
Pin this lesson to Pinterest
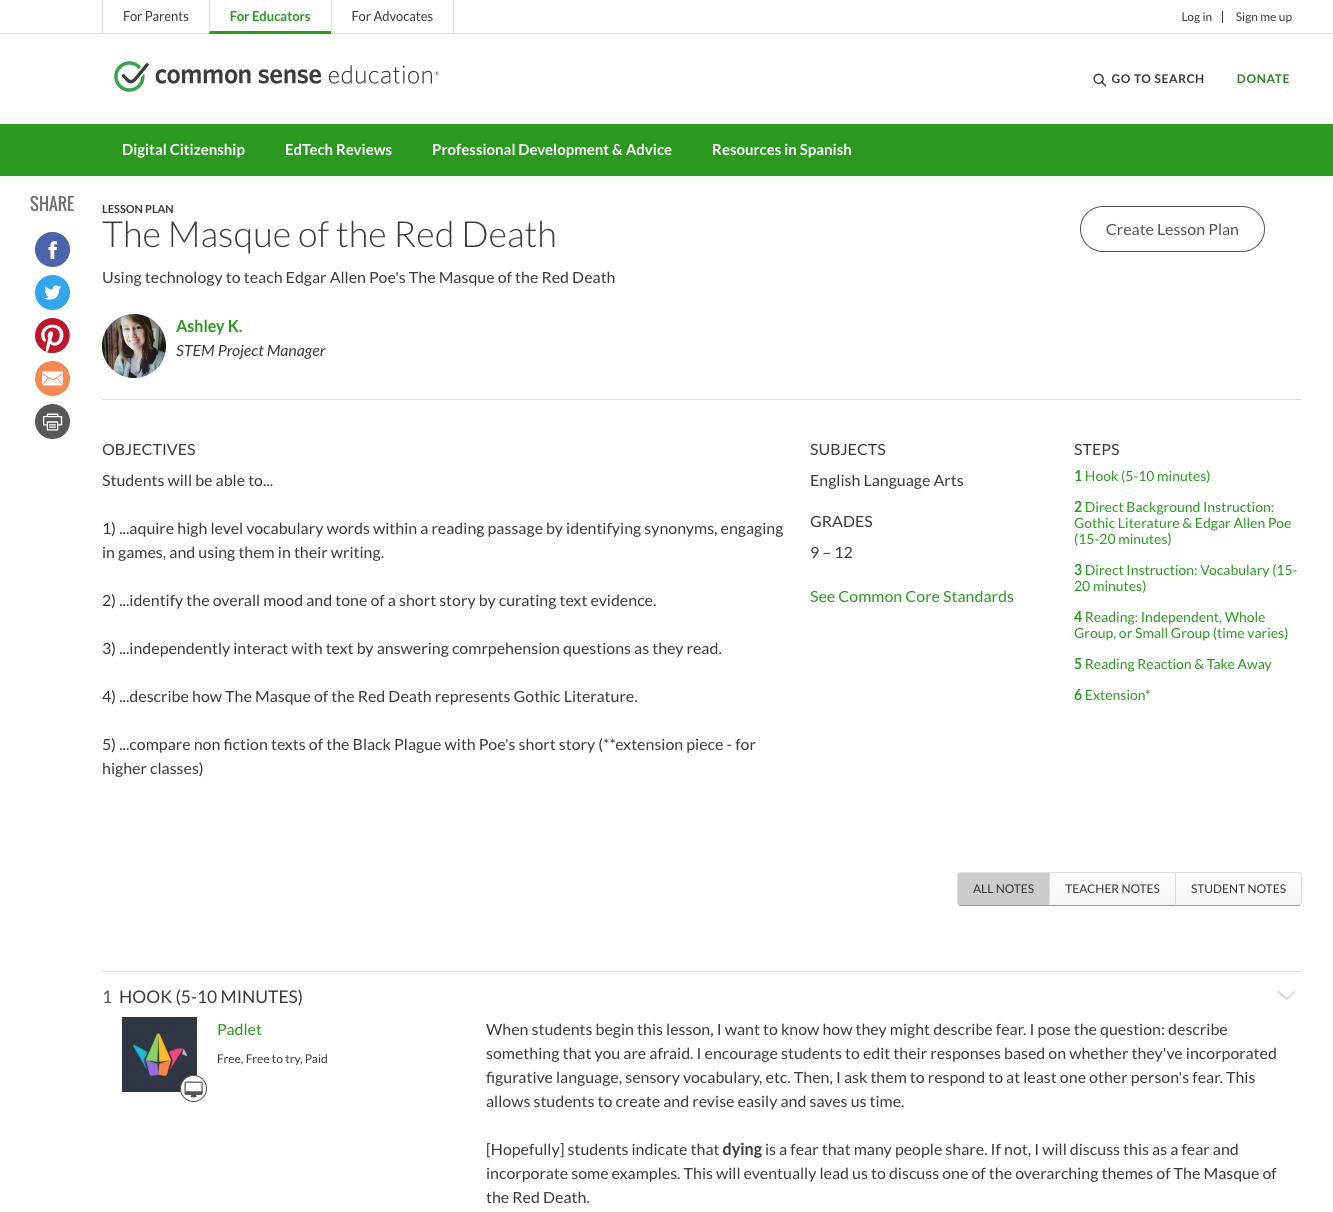pyautogui.click(x=52, y=335)
